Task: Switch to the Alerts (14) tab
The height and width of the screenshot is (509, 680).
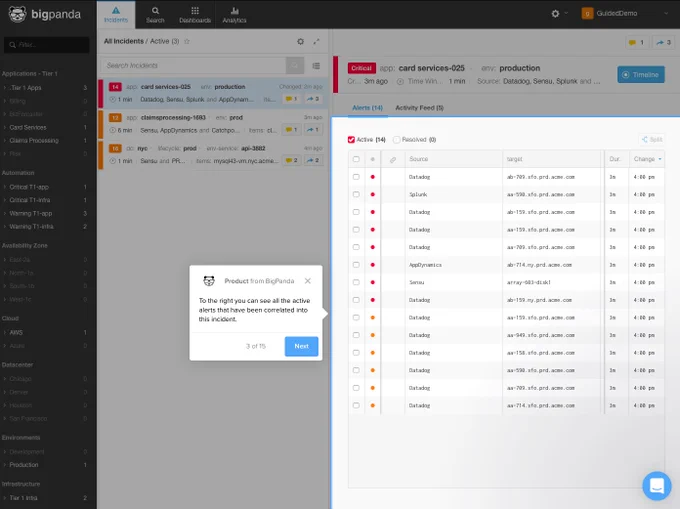Action: [x=367, y=108]
